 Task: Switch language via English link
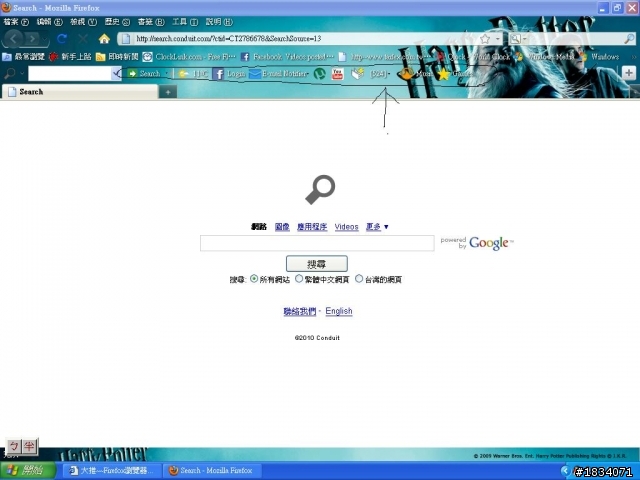pos(339,311)
